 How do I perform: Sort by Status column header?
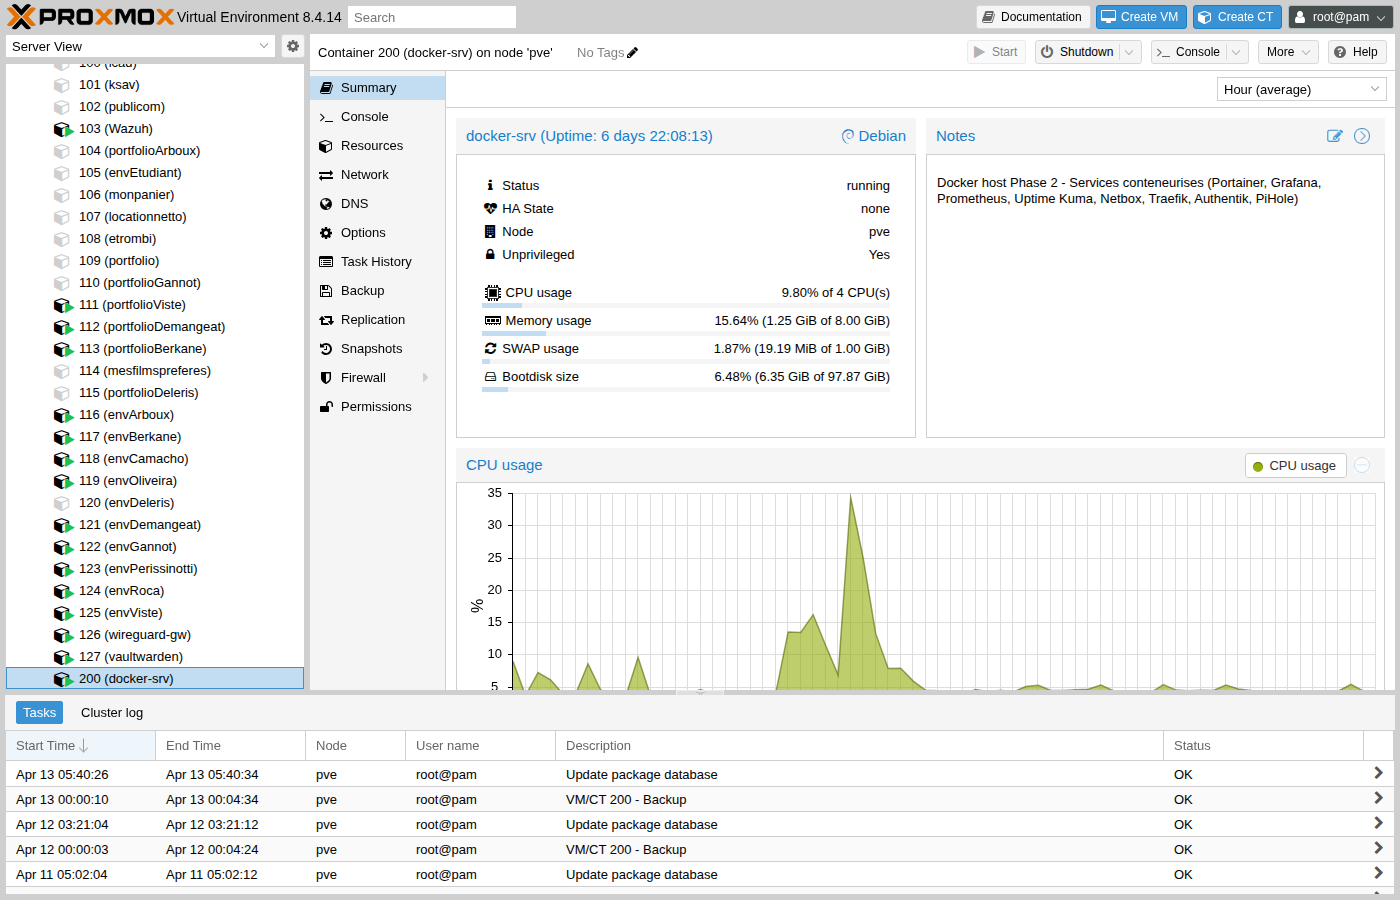1263,745
